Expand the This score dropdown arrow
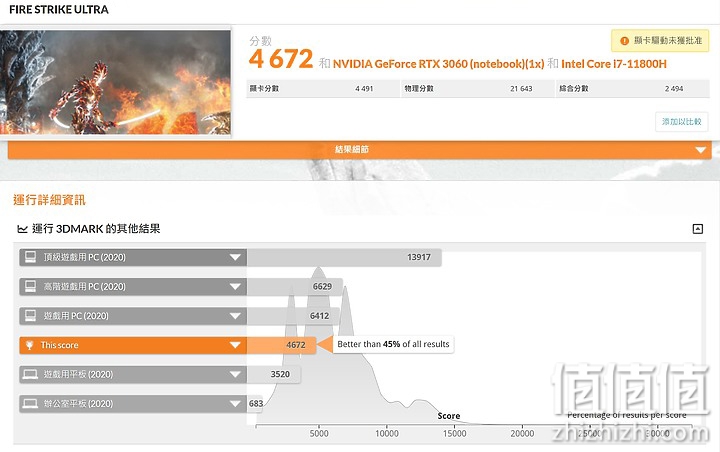Image resolution: width=720 pixels, height=452 pixels. pyautogui.click(x=235, y=345)
